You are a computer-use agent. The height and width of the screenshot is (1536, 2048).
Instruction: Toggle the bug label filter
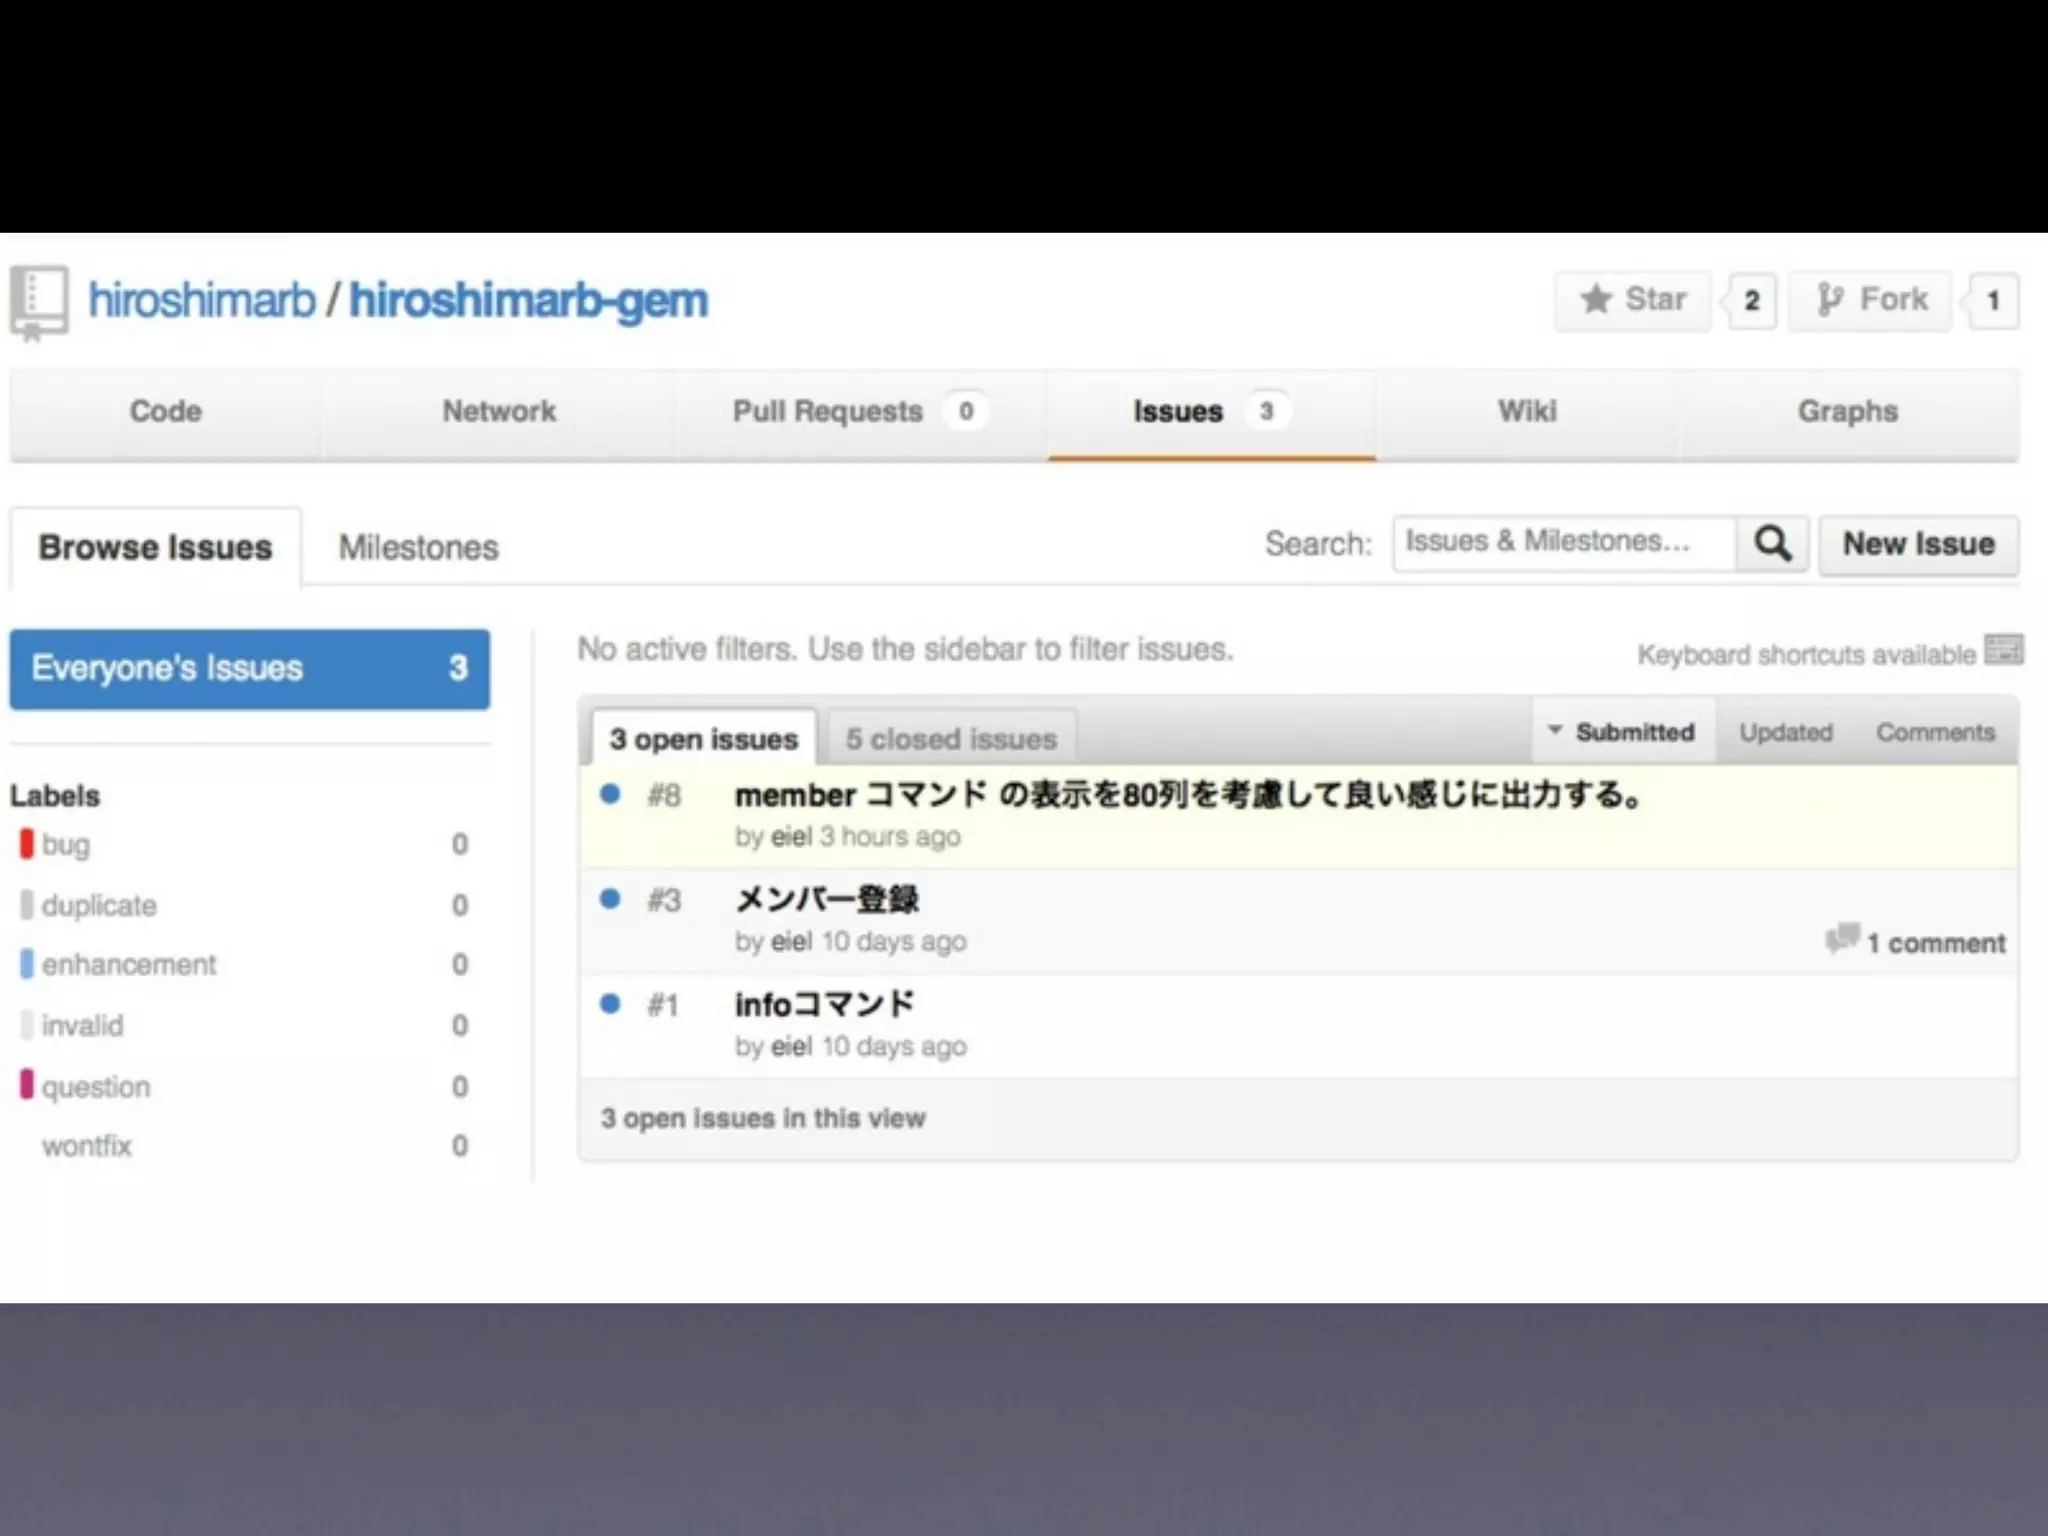(66, 845)
